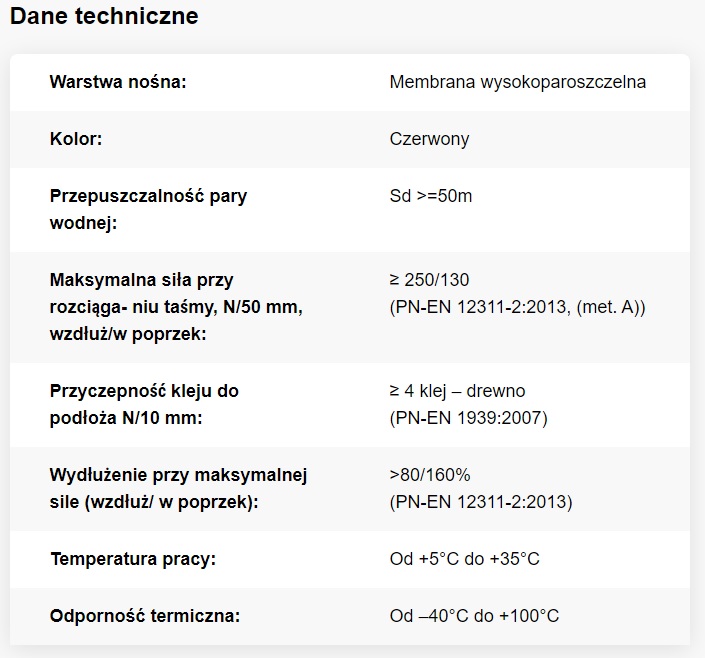Click '(PN-EN 12311-2:2013)' under elongation value
This screenshot has width=705, height=658.
click(x=481, y=502)
